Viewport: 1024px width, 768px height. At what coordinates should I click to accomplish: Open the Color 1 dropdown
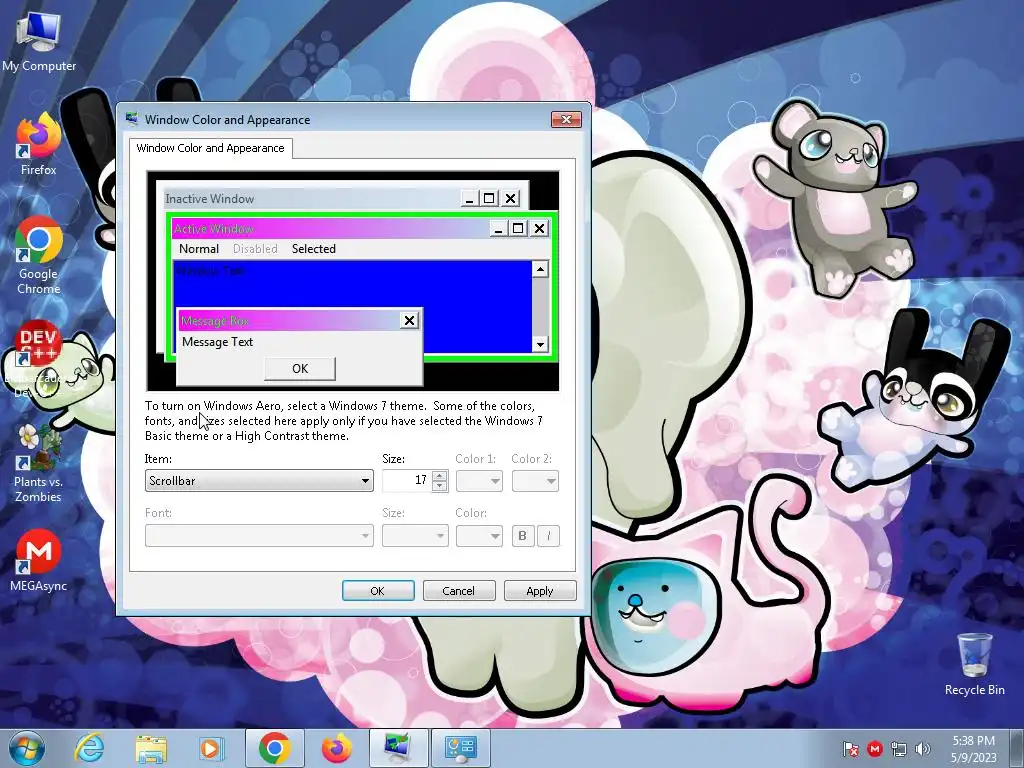point(479,481)
